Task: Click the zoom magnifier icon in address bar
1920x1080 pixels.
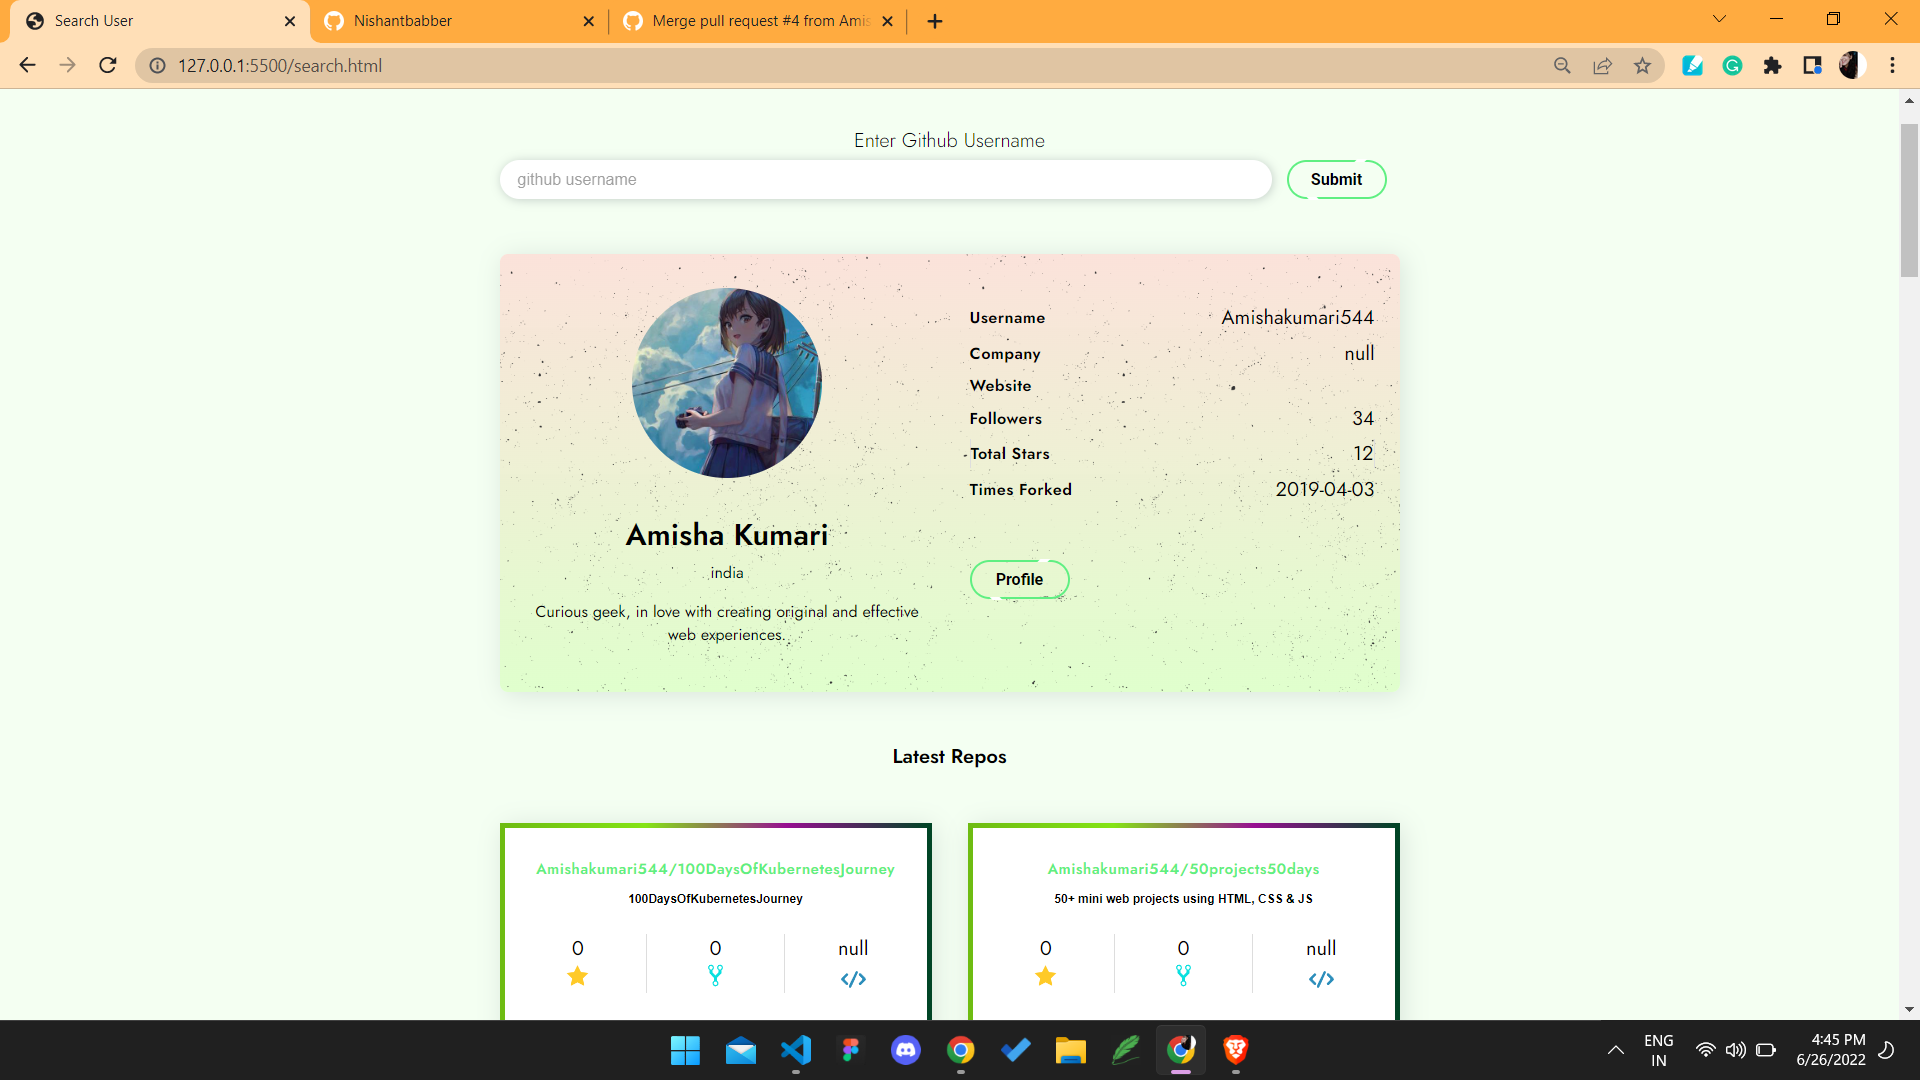Action: (x=1562, y=66)
